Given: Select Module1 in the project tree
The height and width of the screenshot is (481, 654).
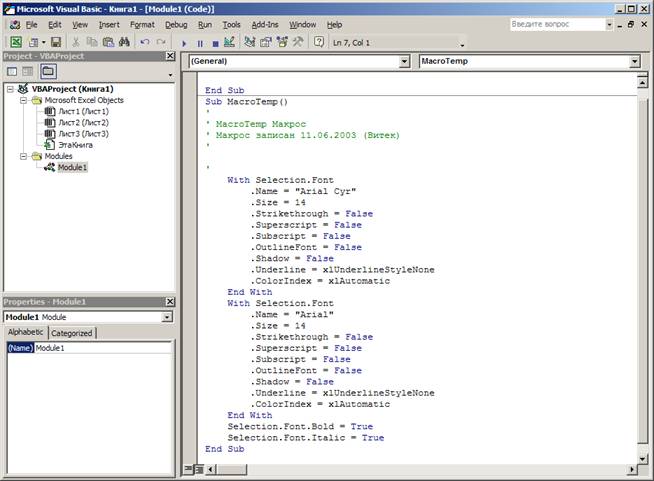Looking at the screenshot, I should 72,168.
